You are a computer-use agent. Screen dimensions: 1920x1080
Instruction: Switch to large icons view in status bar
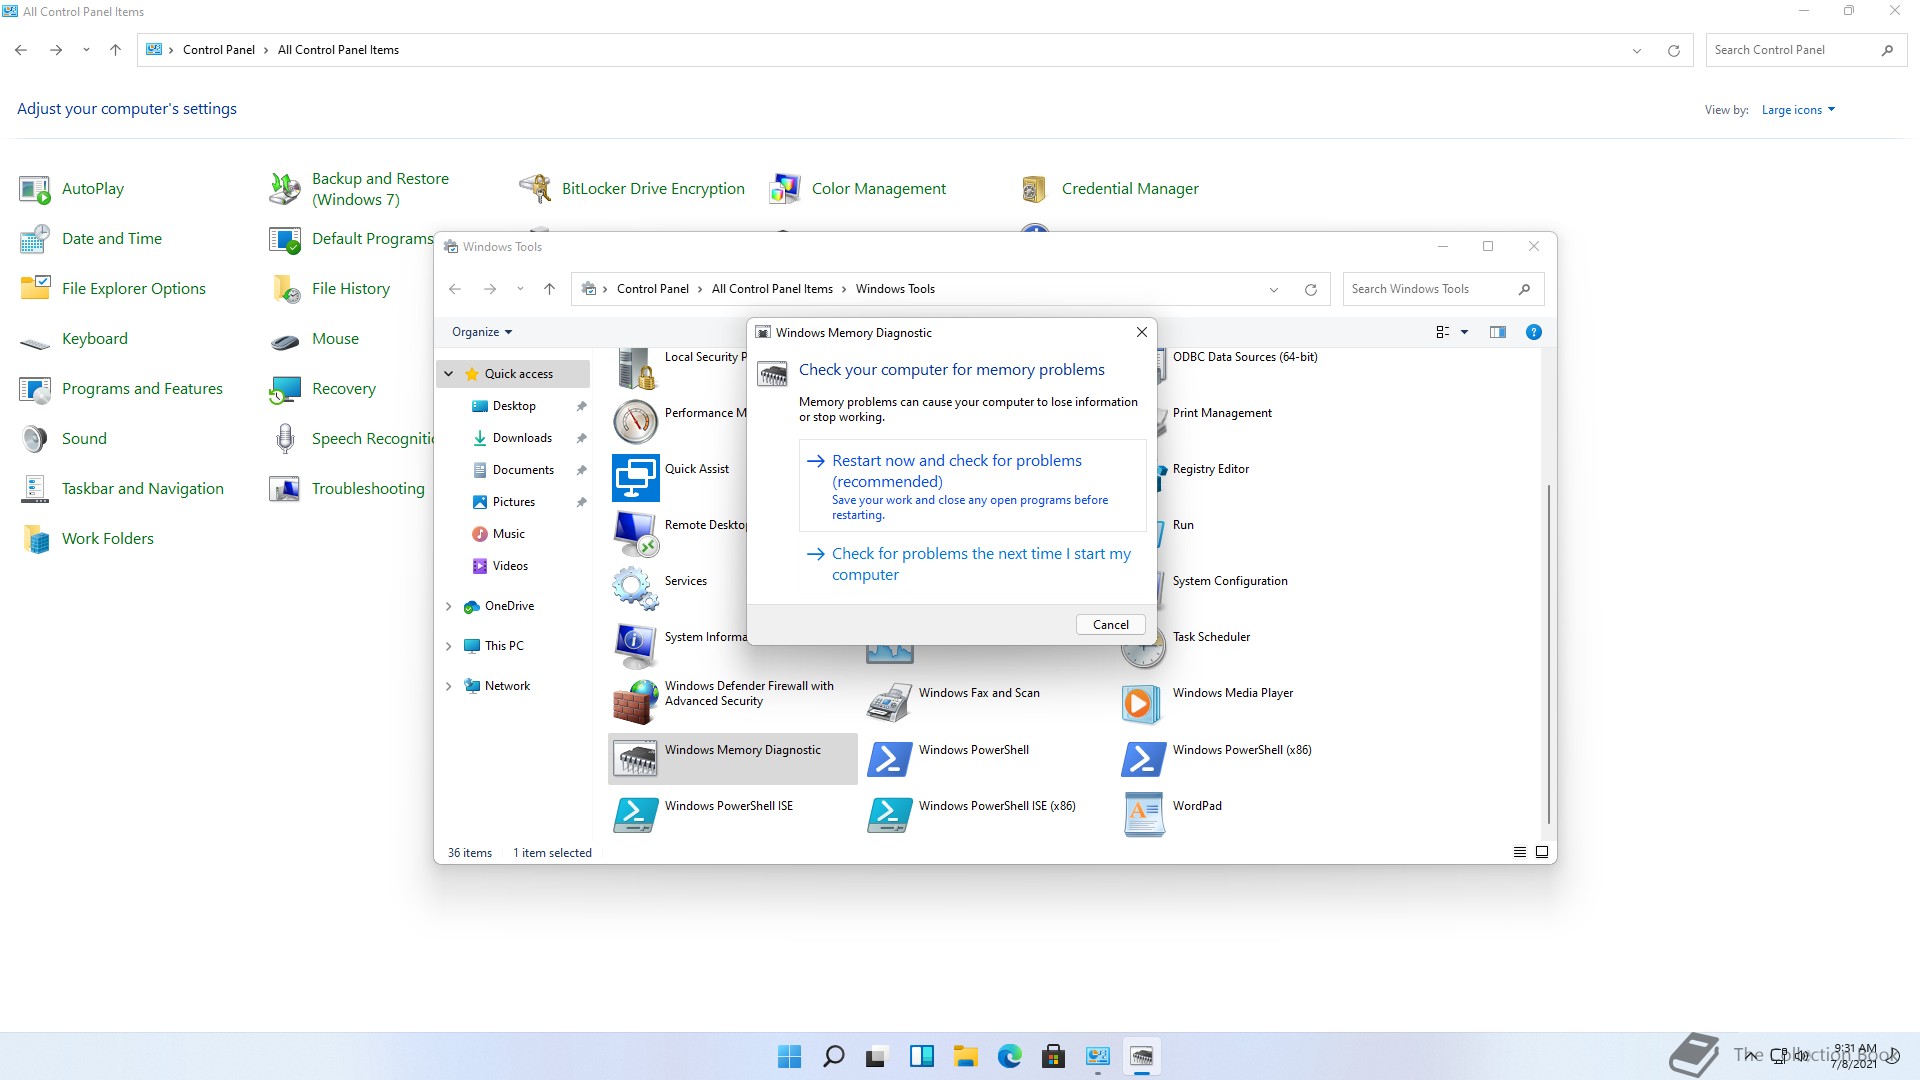coord(1542,852)
